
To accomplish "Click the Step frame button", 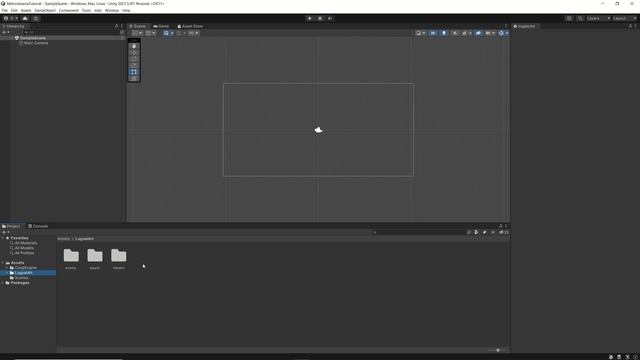I will (330, 18).
